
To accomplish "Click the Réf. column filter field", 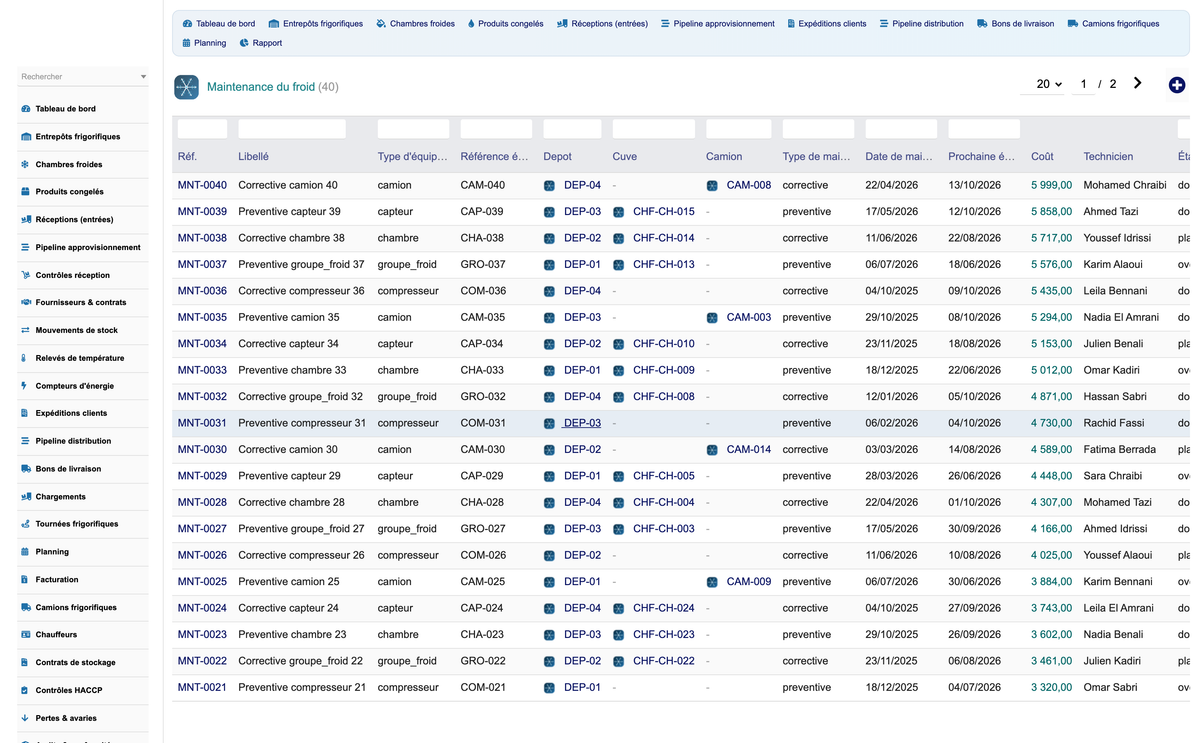I will click(x=202, y=128).
